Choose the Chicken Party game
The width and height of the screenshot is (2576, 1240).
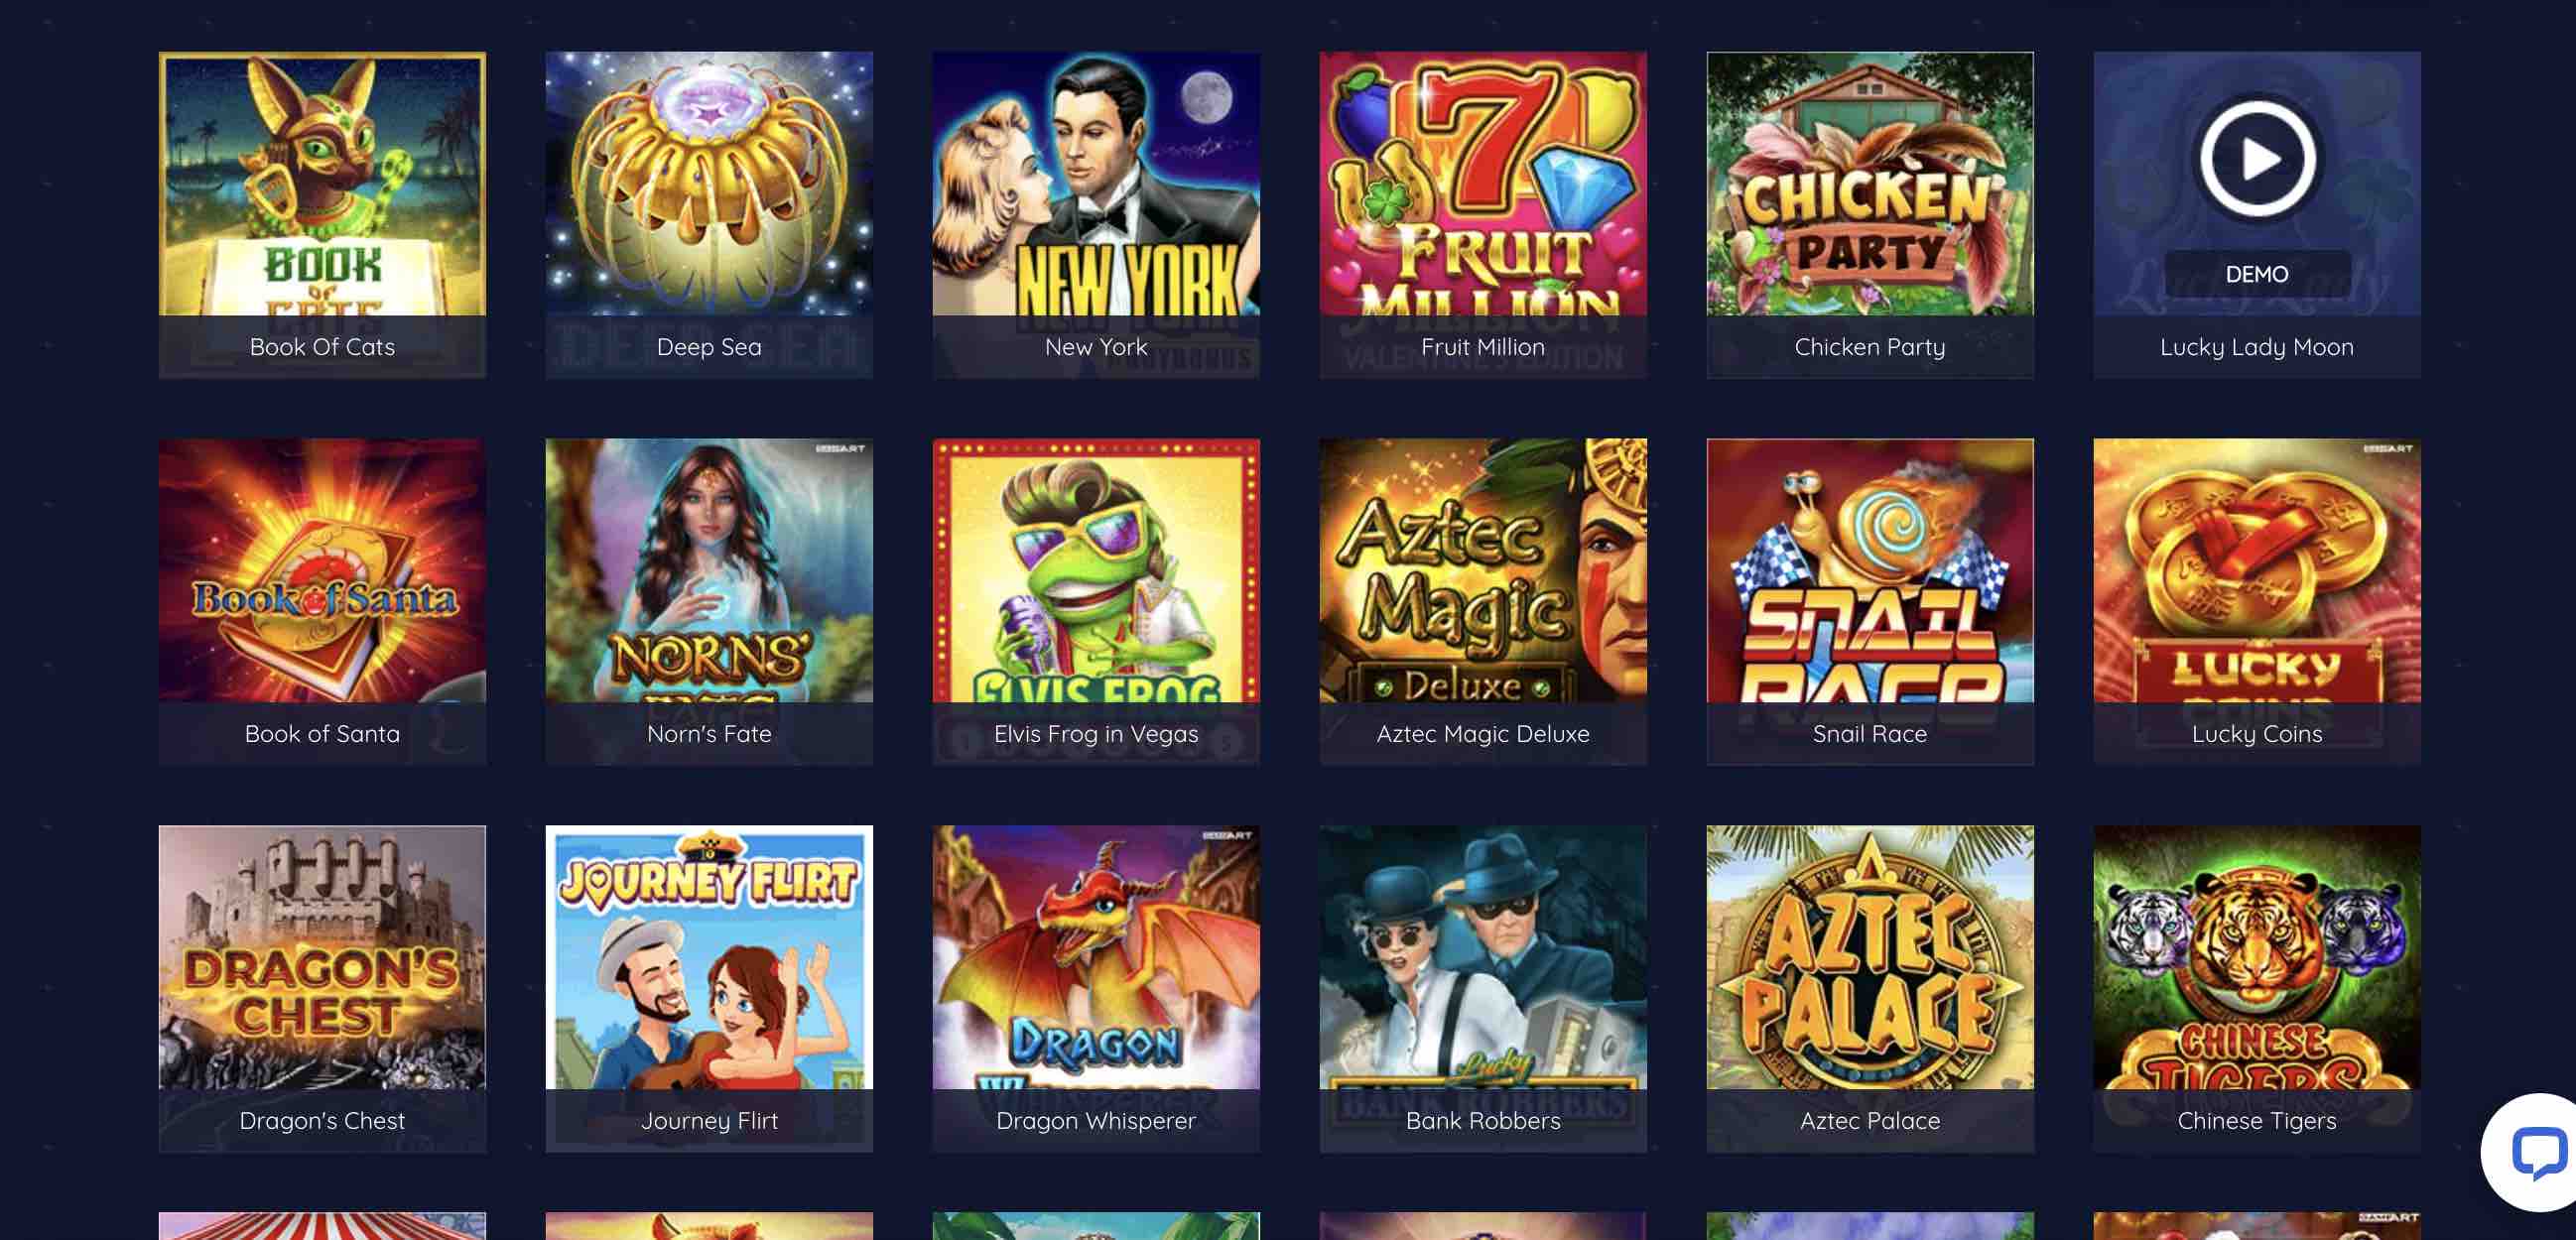click(1870, 215)
